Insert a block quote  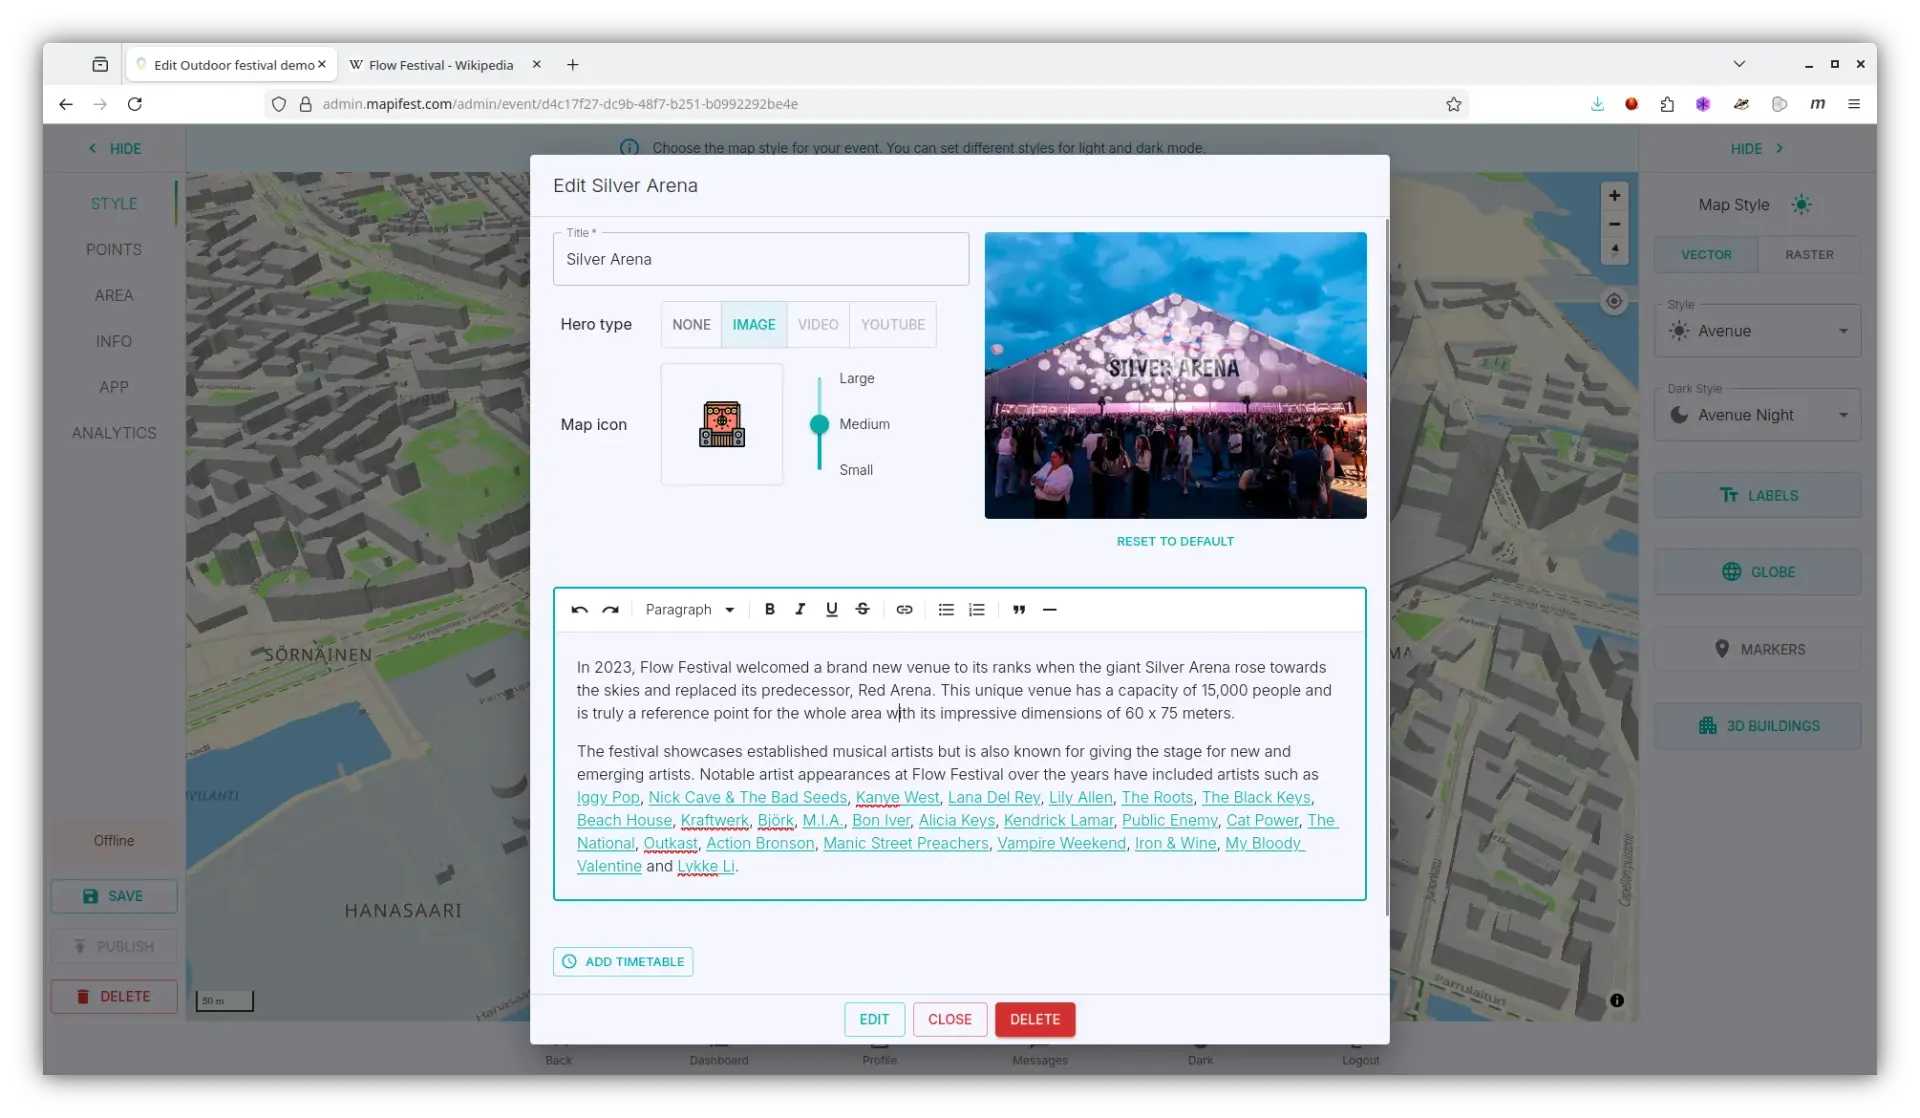point(1019,609)
